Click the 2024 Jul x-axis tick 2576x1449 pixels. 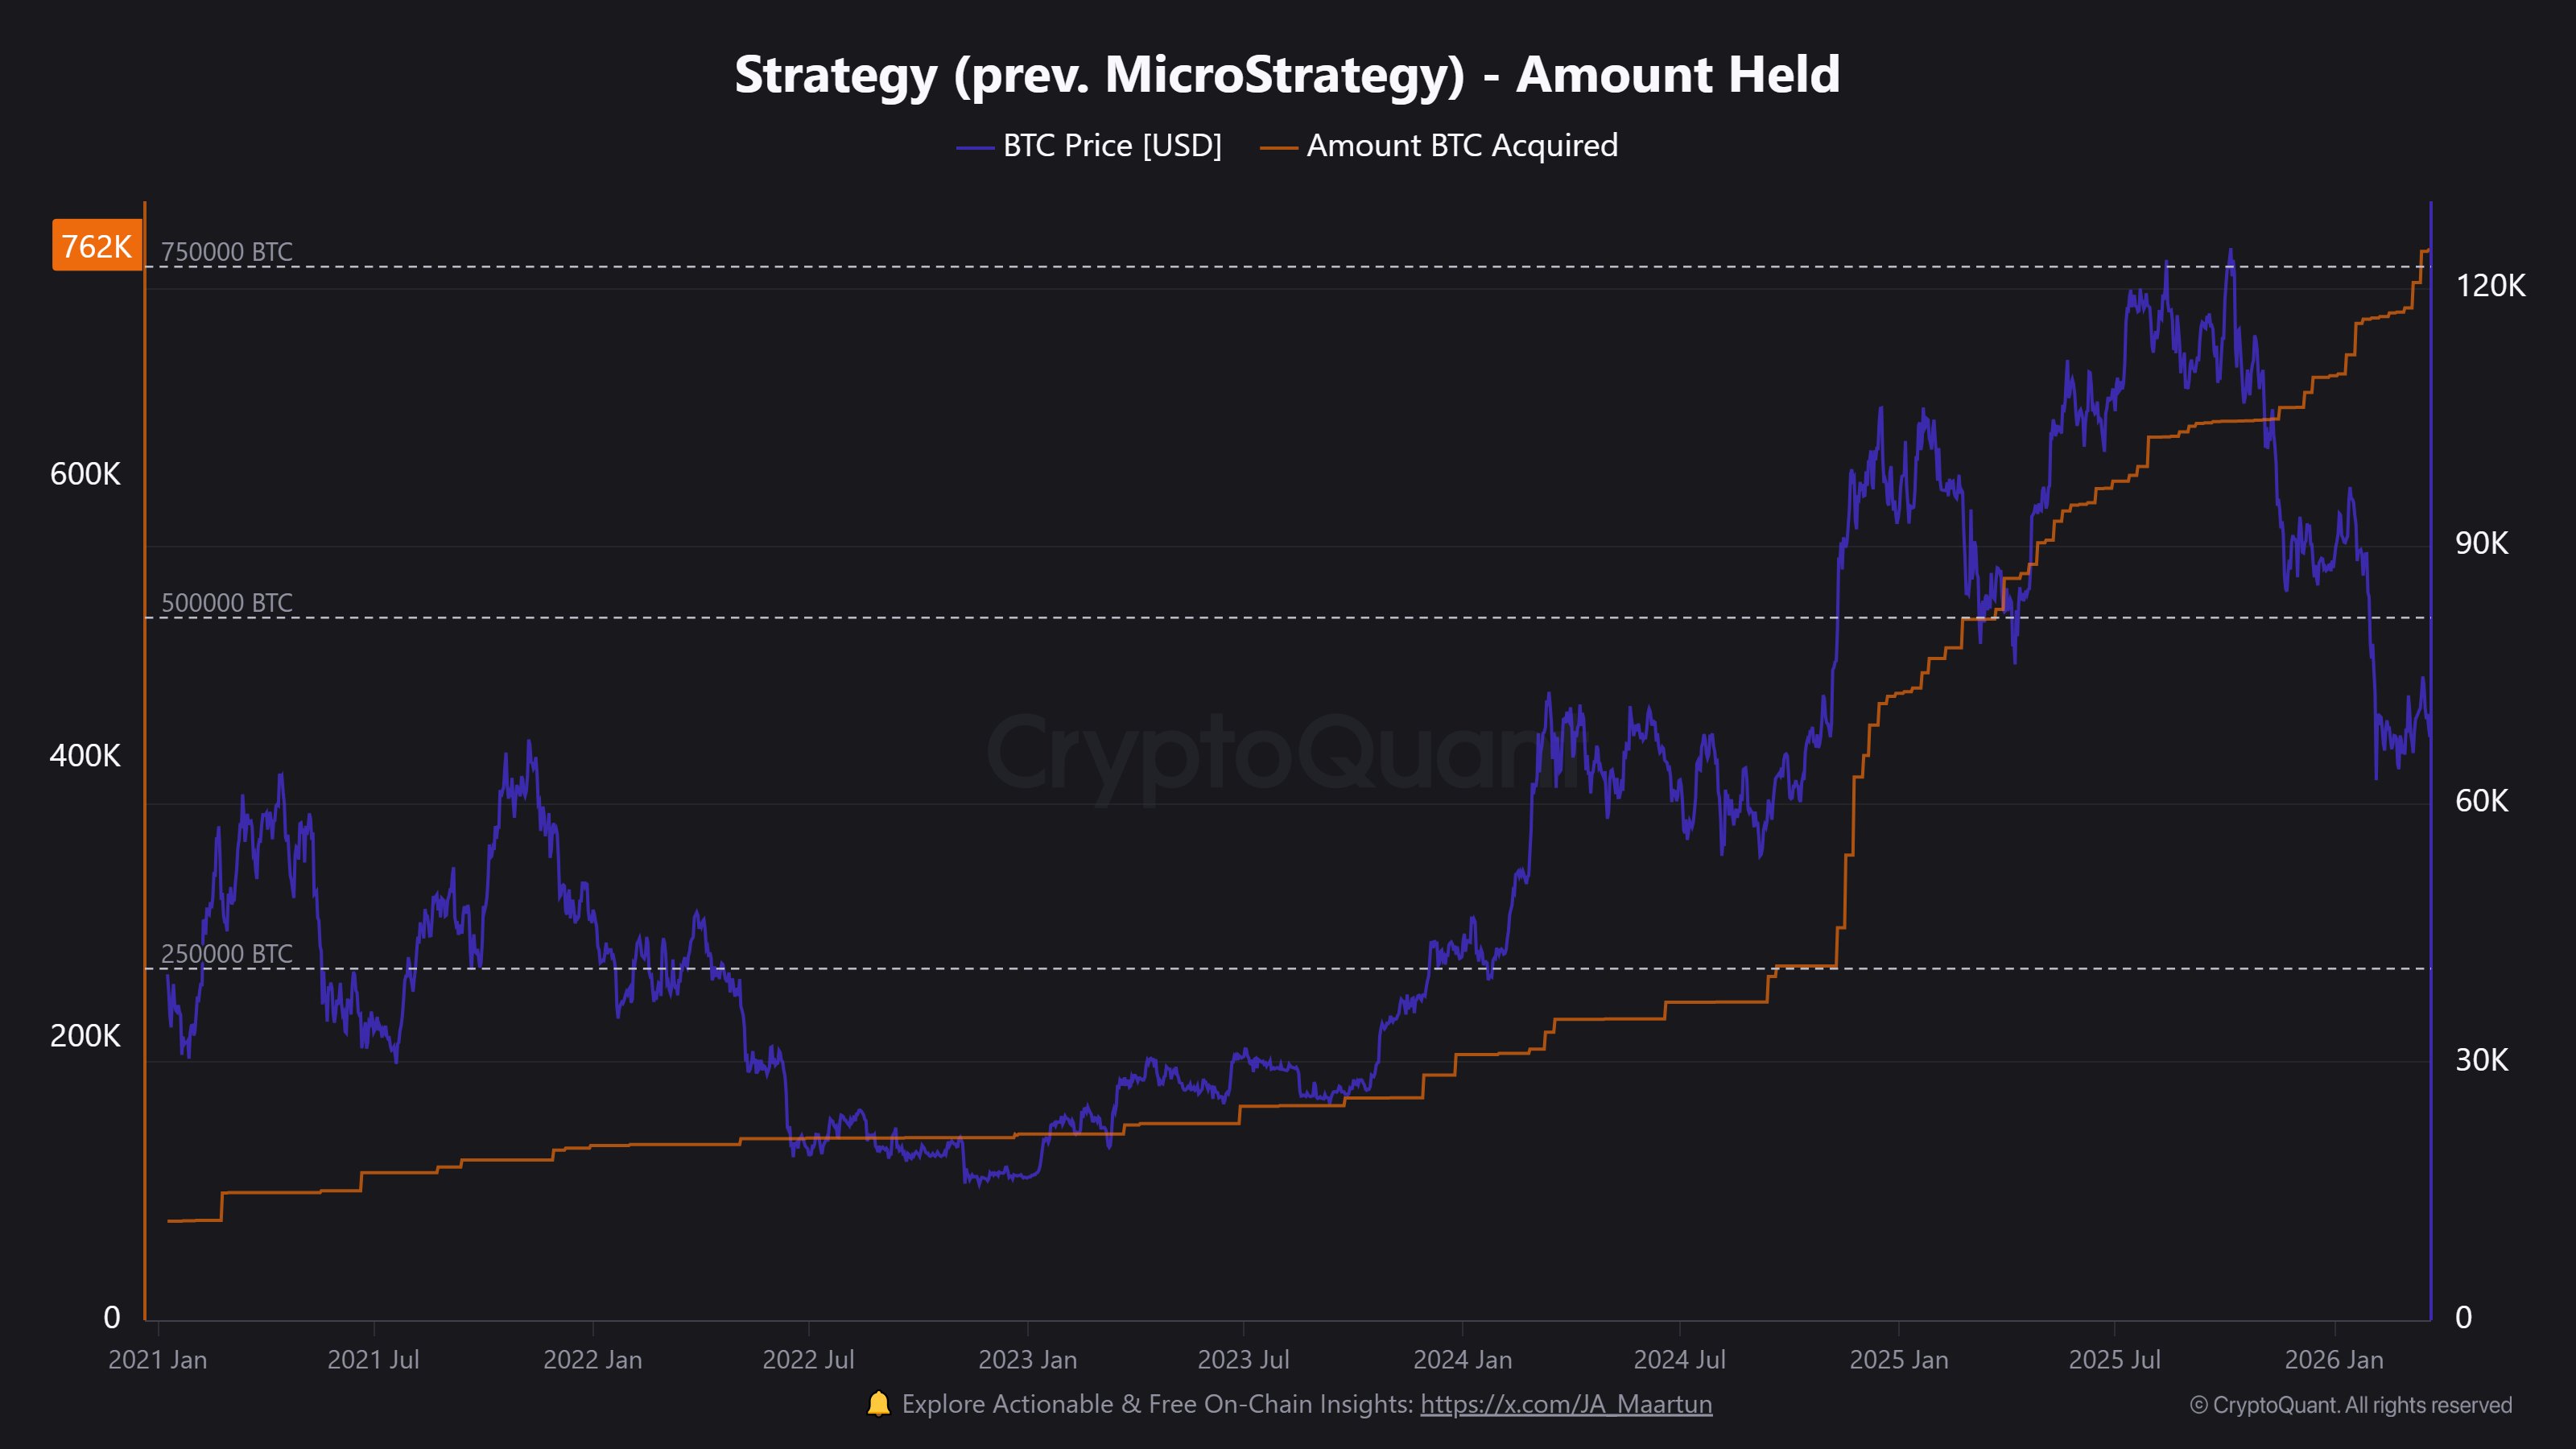[1680, 1360]
